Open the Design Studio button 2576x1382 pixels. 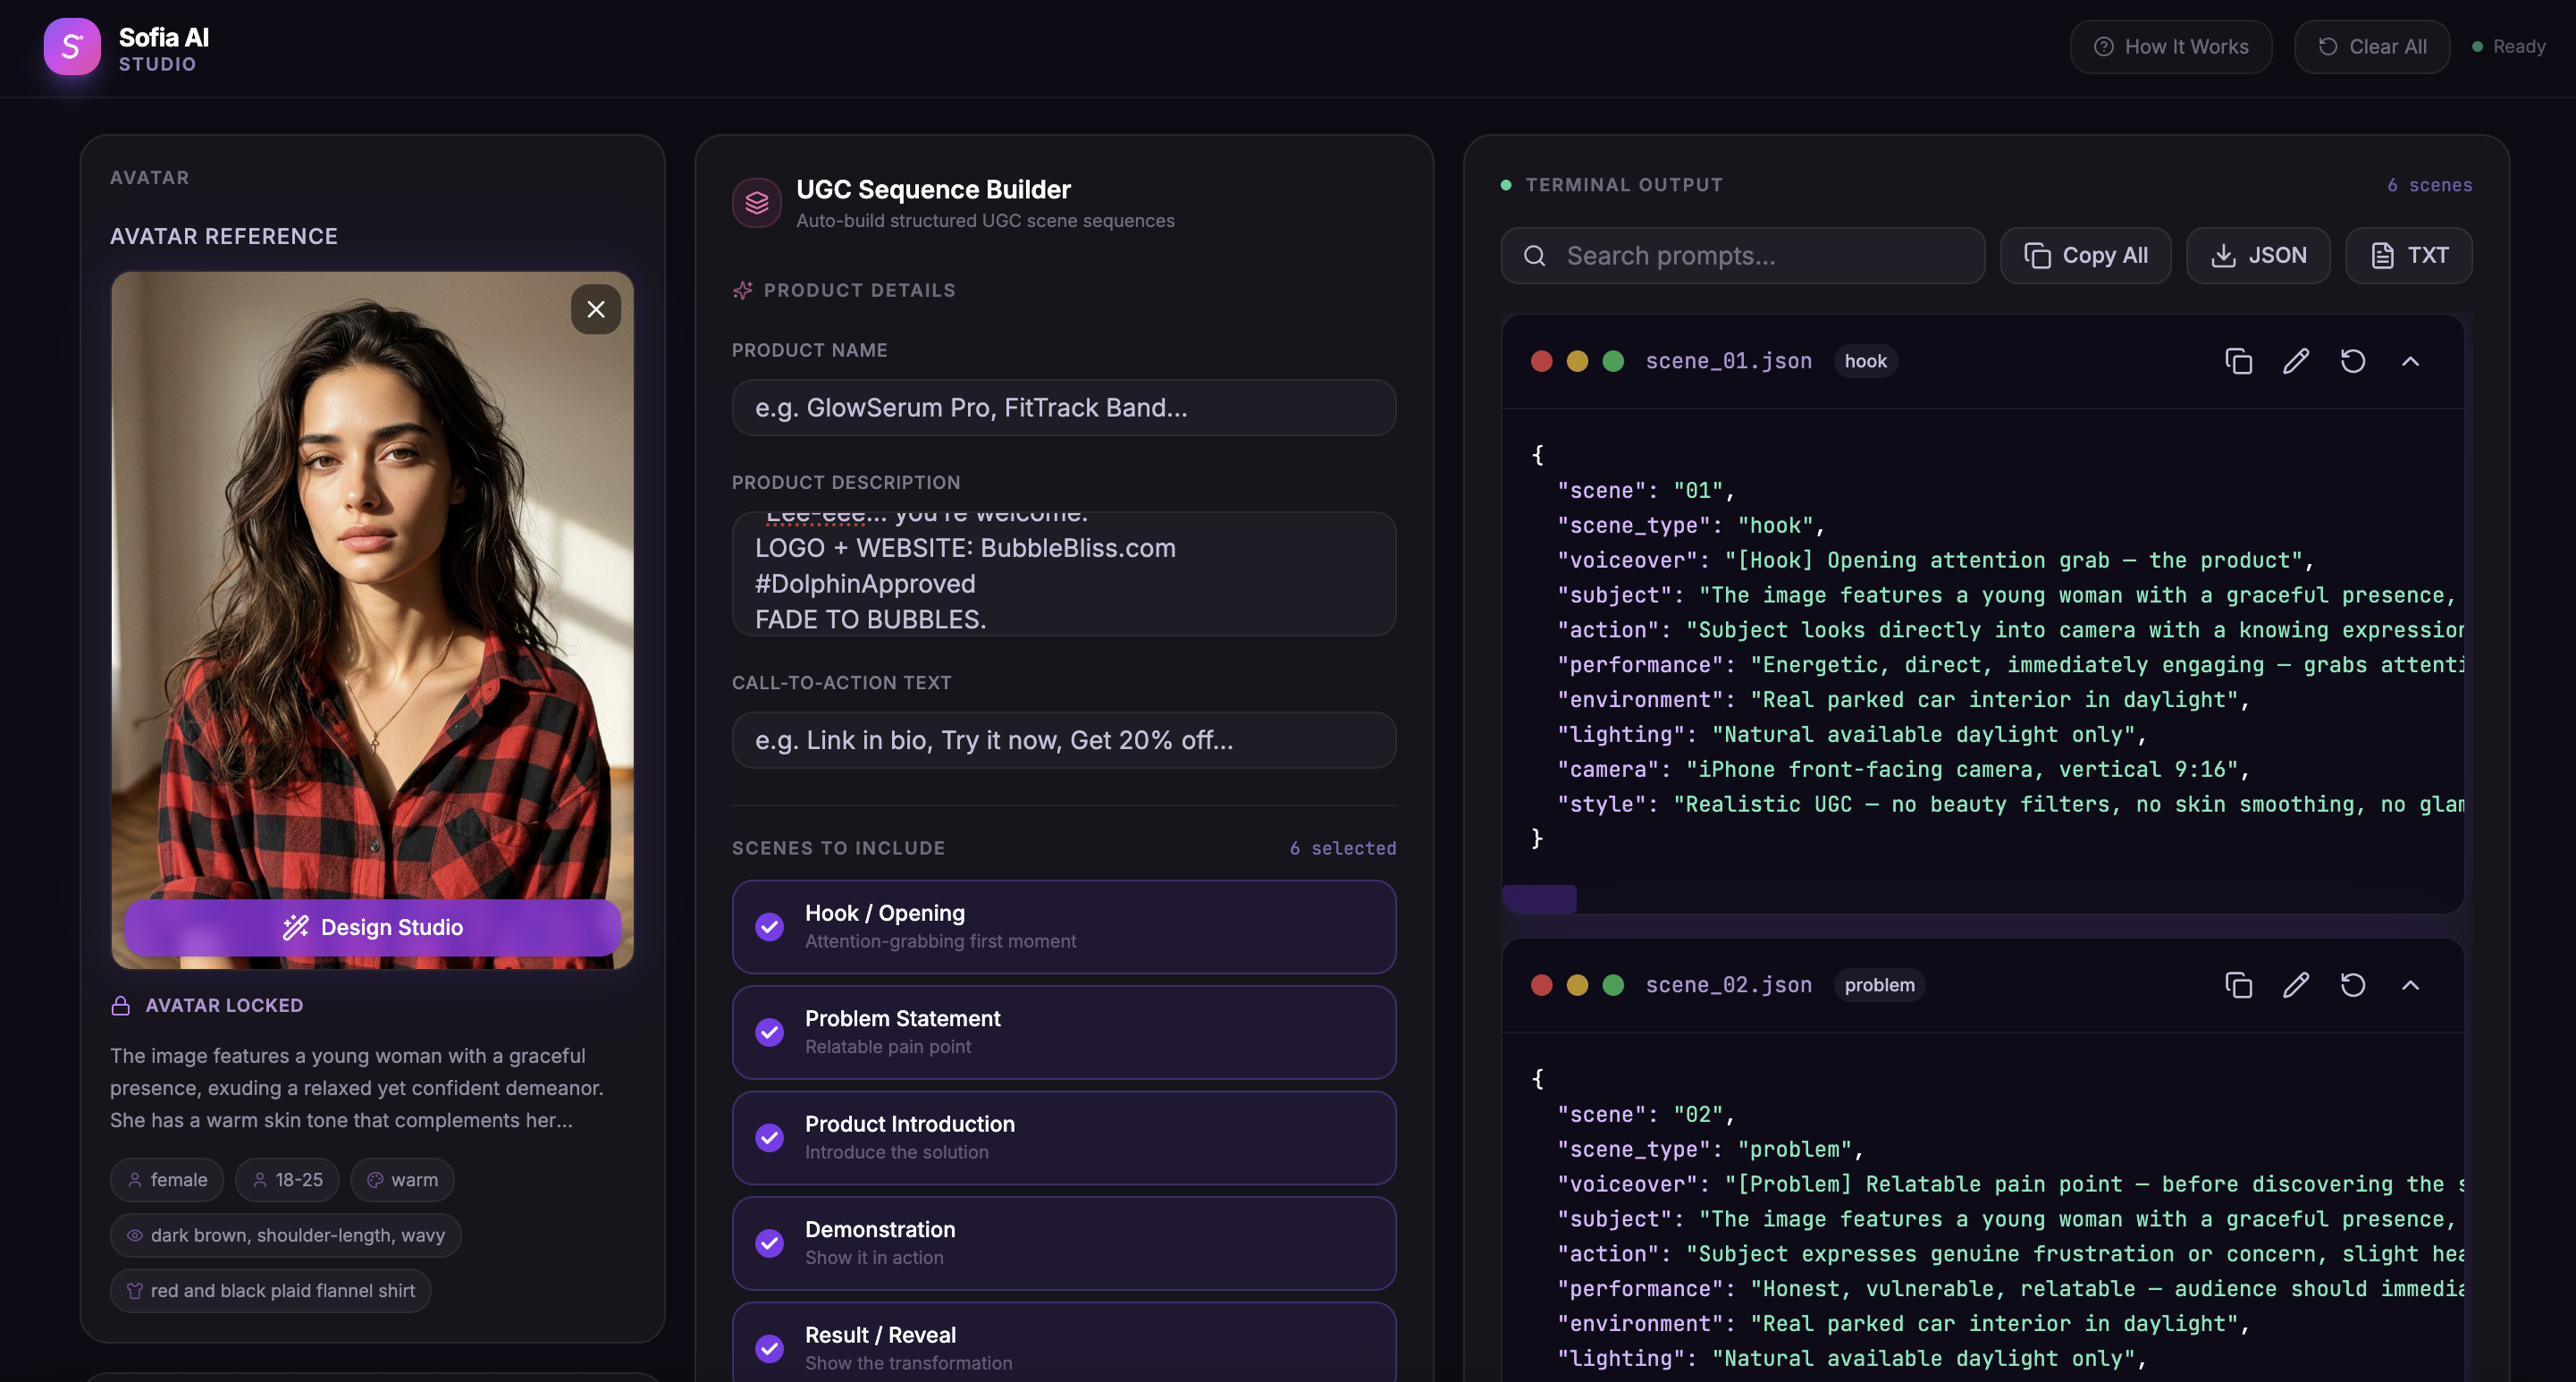[x=372, y=927]
